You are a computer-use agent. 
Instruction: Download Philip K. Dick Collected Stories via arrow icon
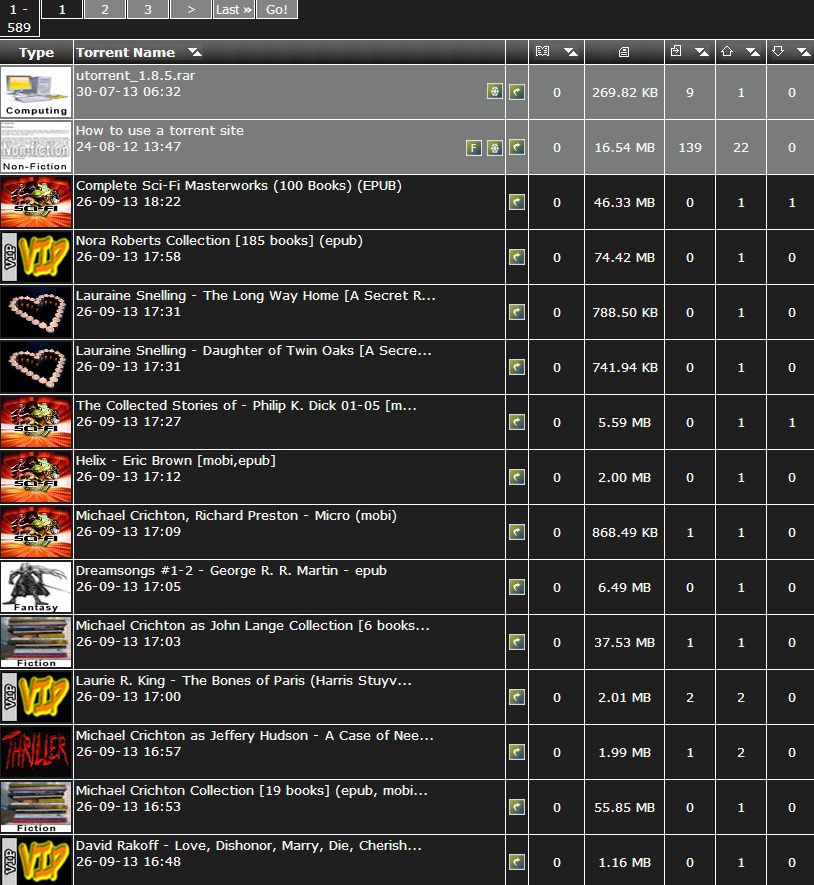point(517,422)
